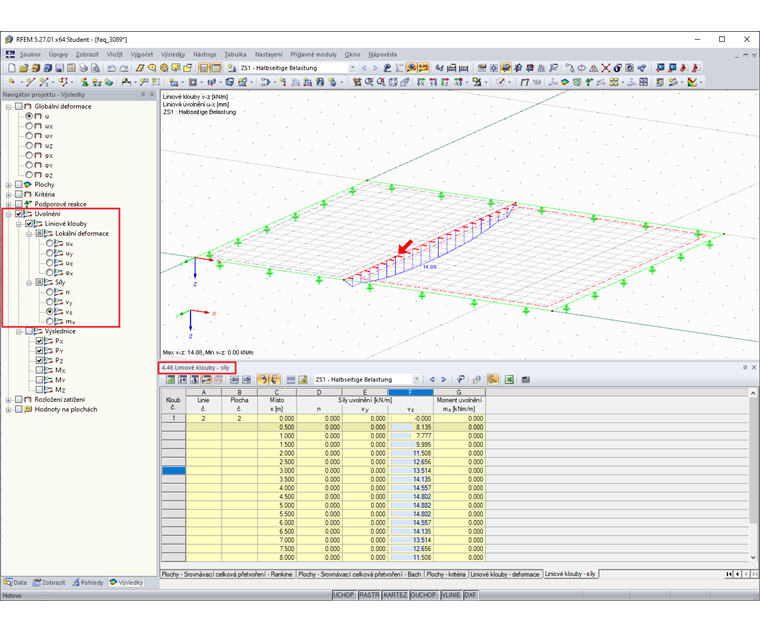Switch to Liniové klouby - deformace tab
Screen dimensions: 760x632
pyautogui.click(x=505, y=574)
